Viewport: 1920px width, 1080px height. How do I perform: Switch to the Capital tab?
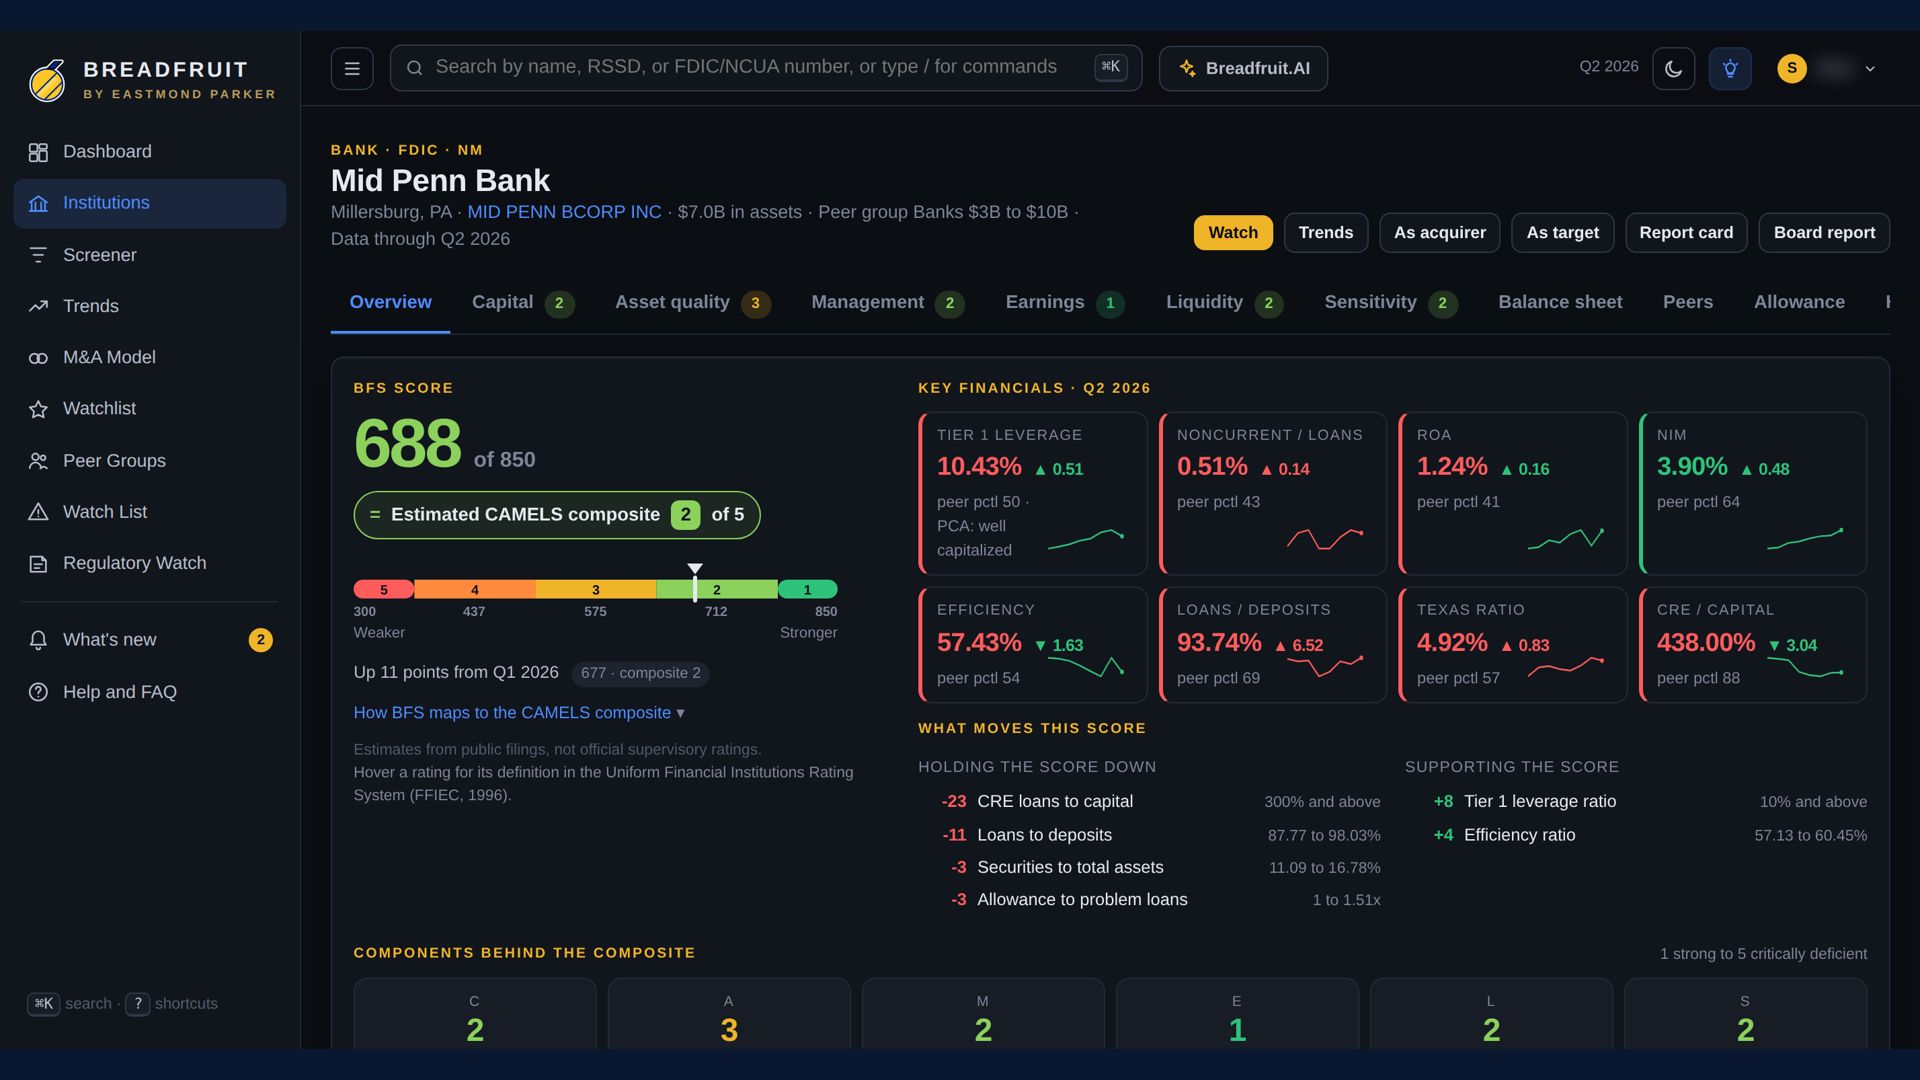tap(523, 303)
